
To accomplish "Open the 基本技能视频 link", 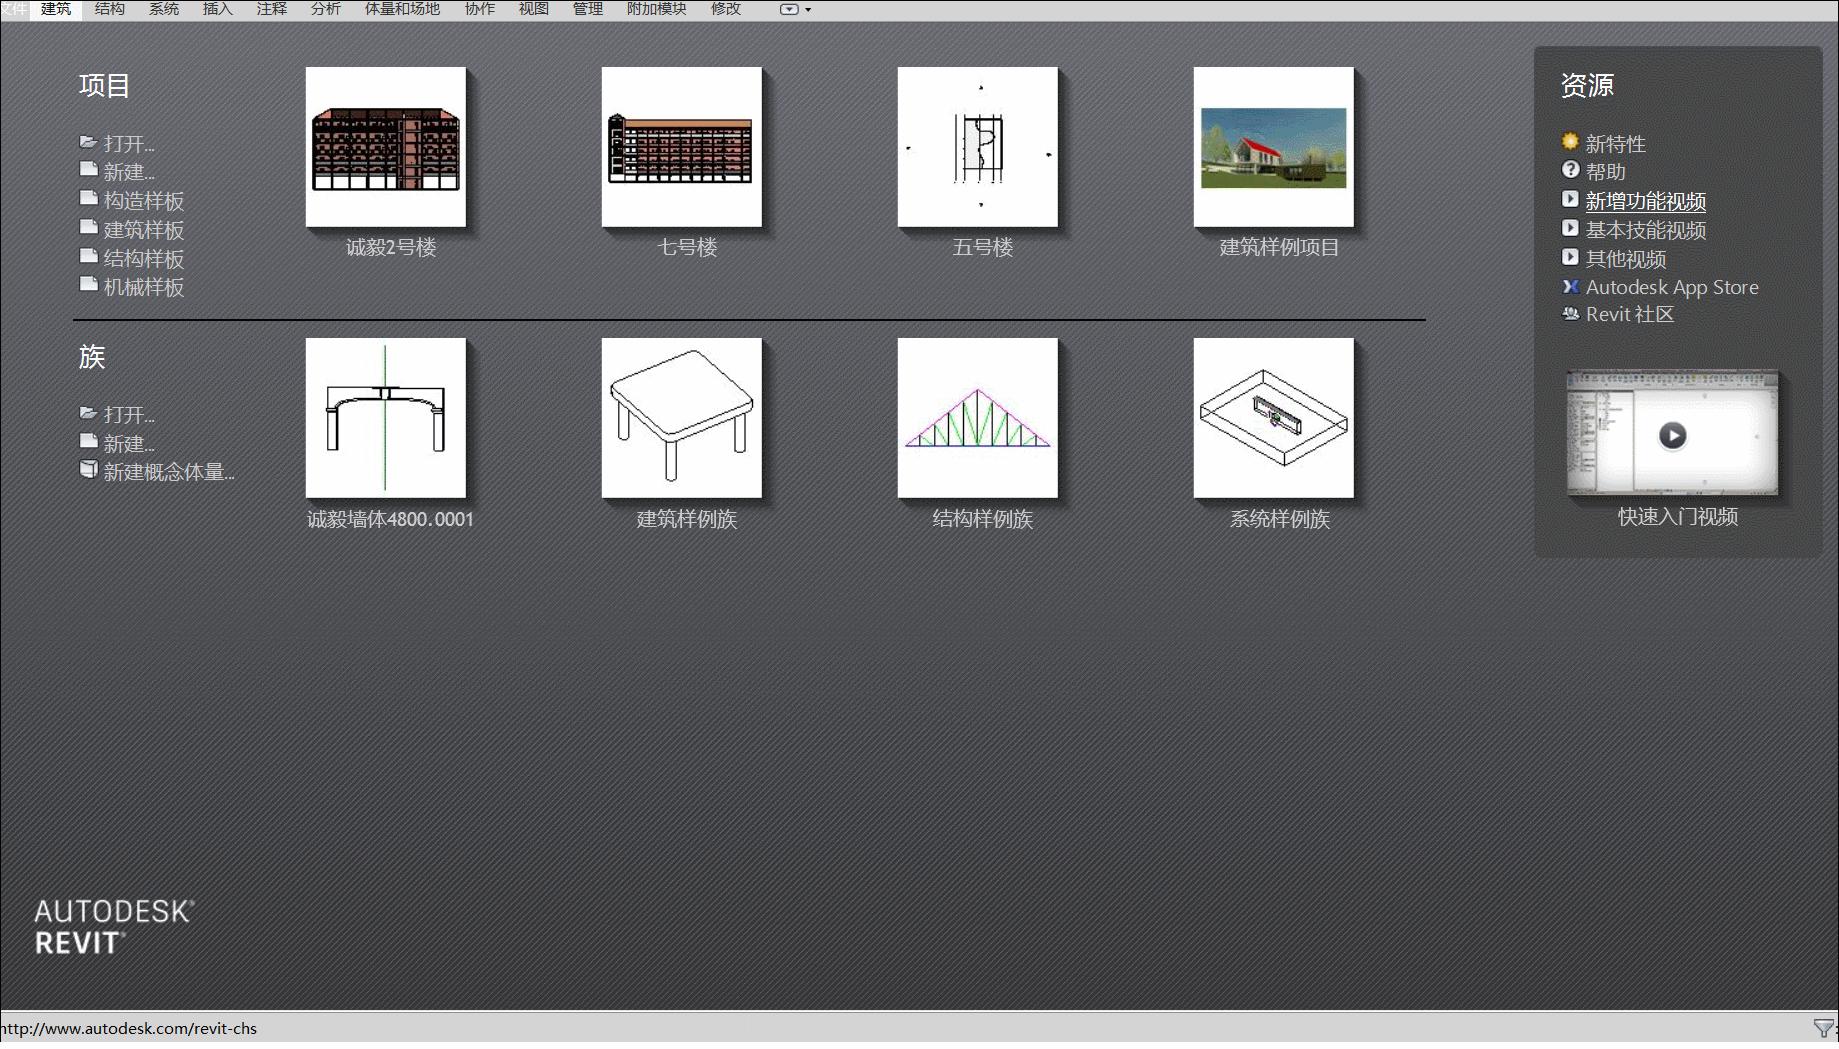I will 1646,230.
